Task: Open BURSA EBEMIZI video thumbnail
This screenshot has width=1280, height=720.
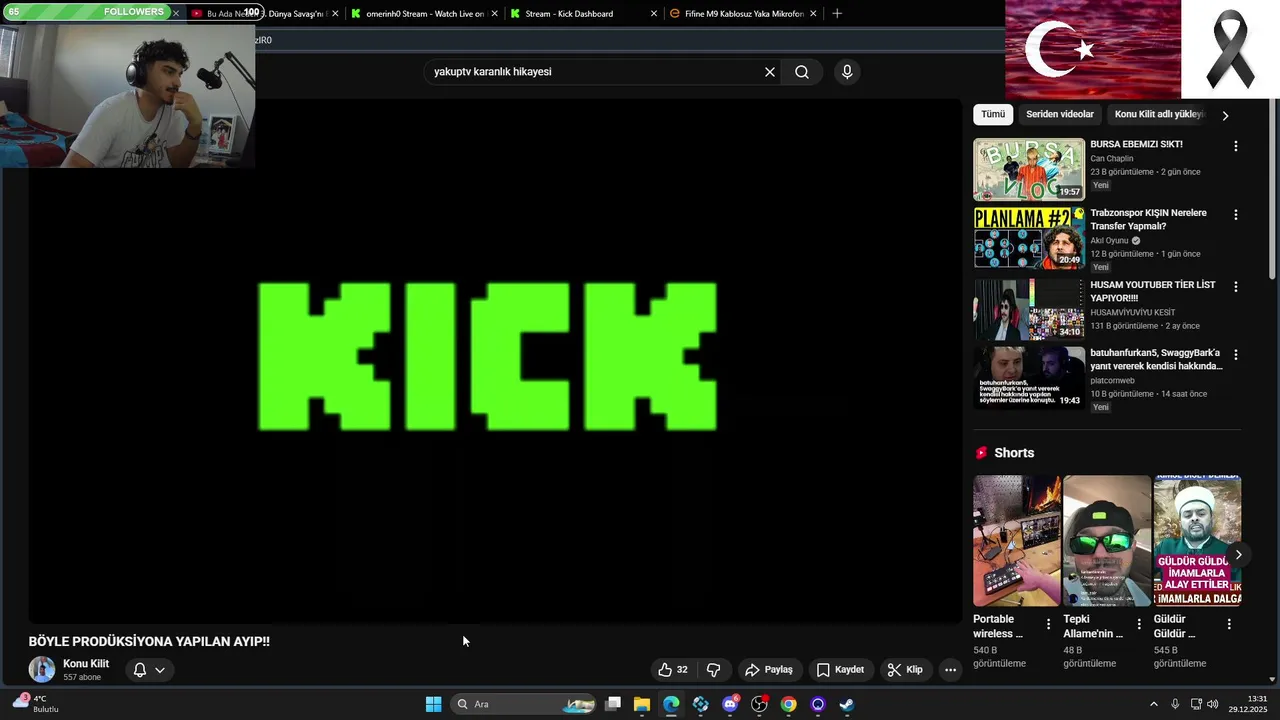Action: click(1029, 169)
